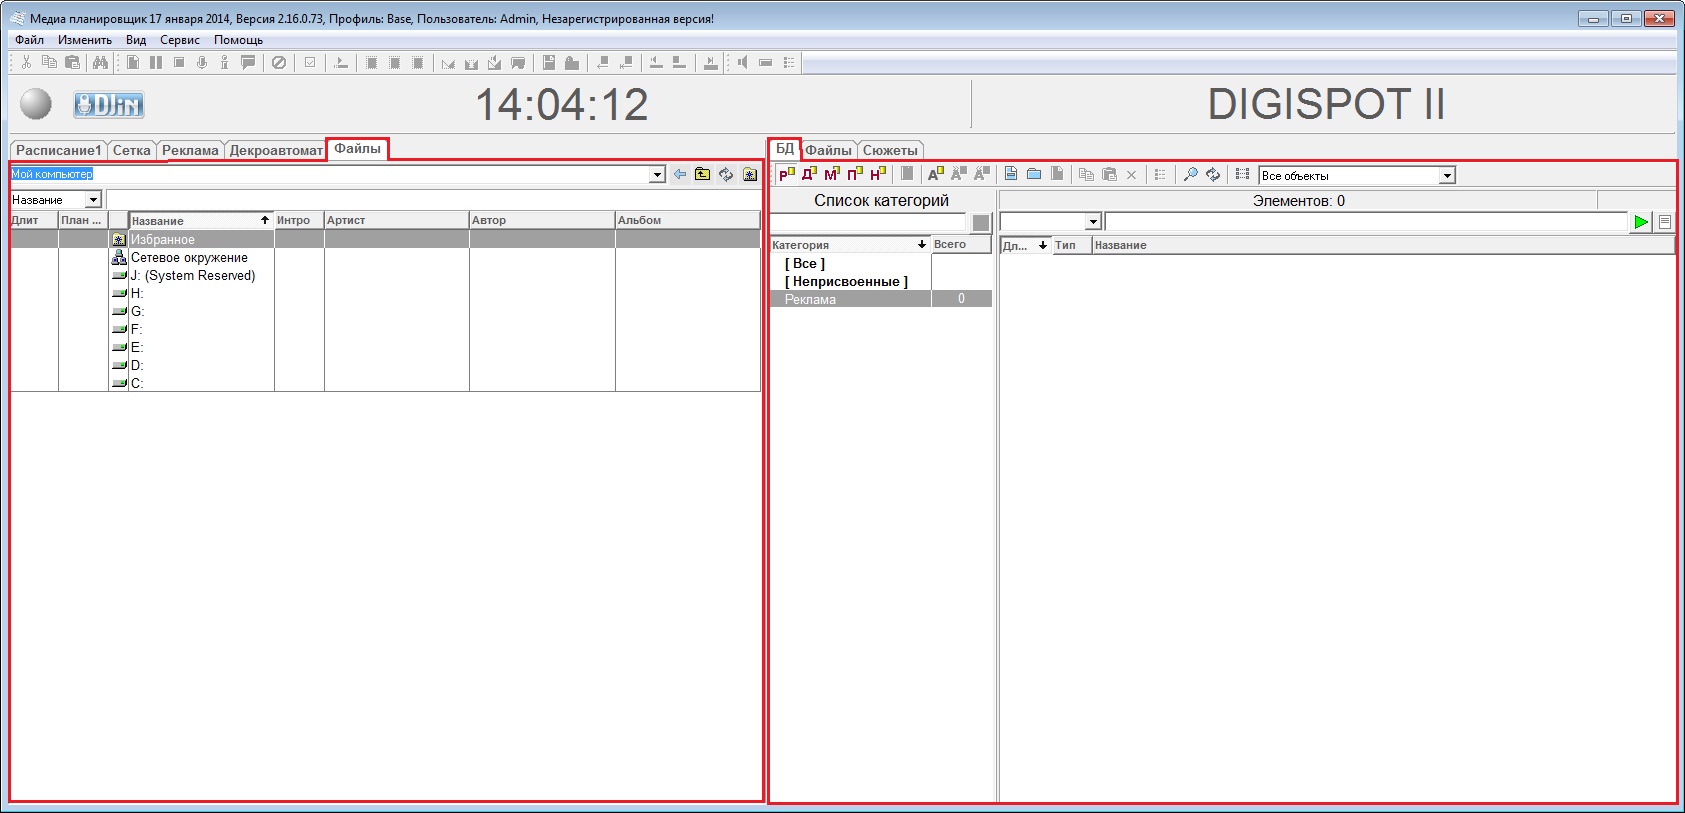Click the element filter field left of green play

click(1366, 222)
